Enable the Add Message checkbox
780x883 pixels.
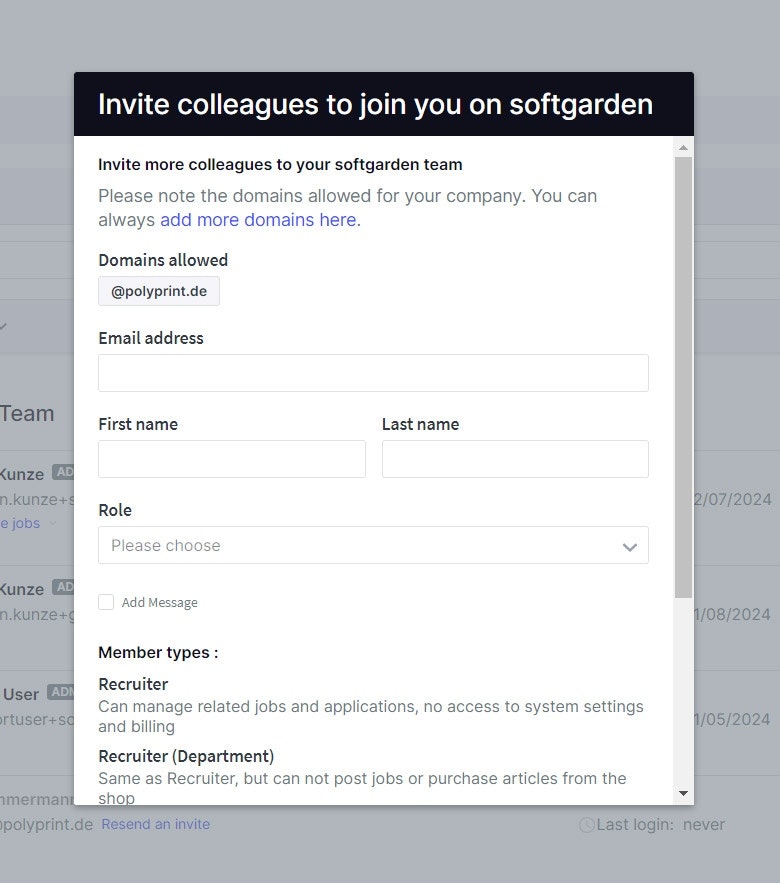[106, 602]
